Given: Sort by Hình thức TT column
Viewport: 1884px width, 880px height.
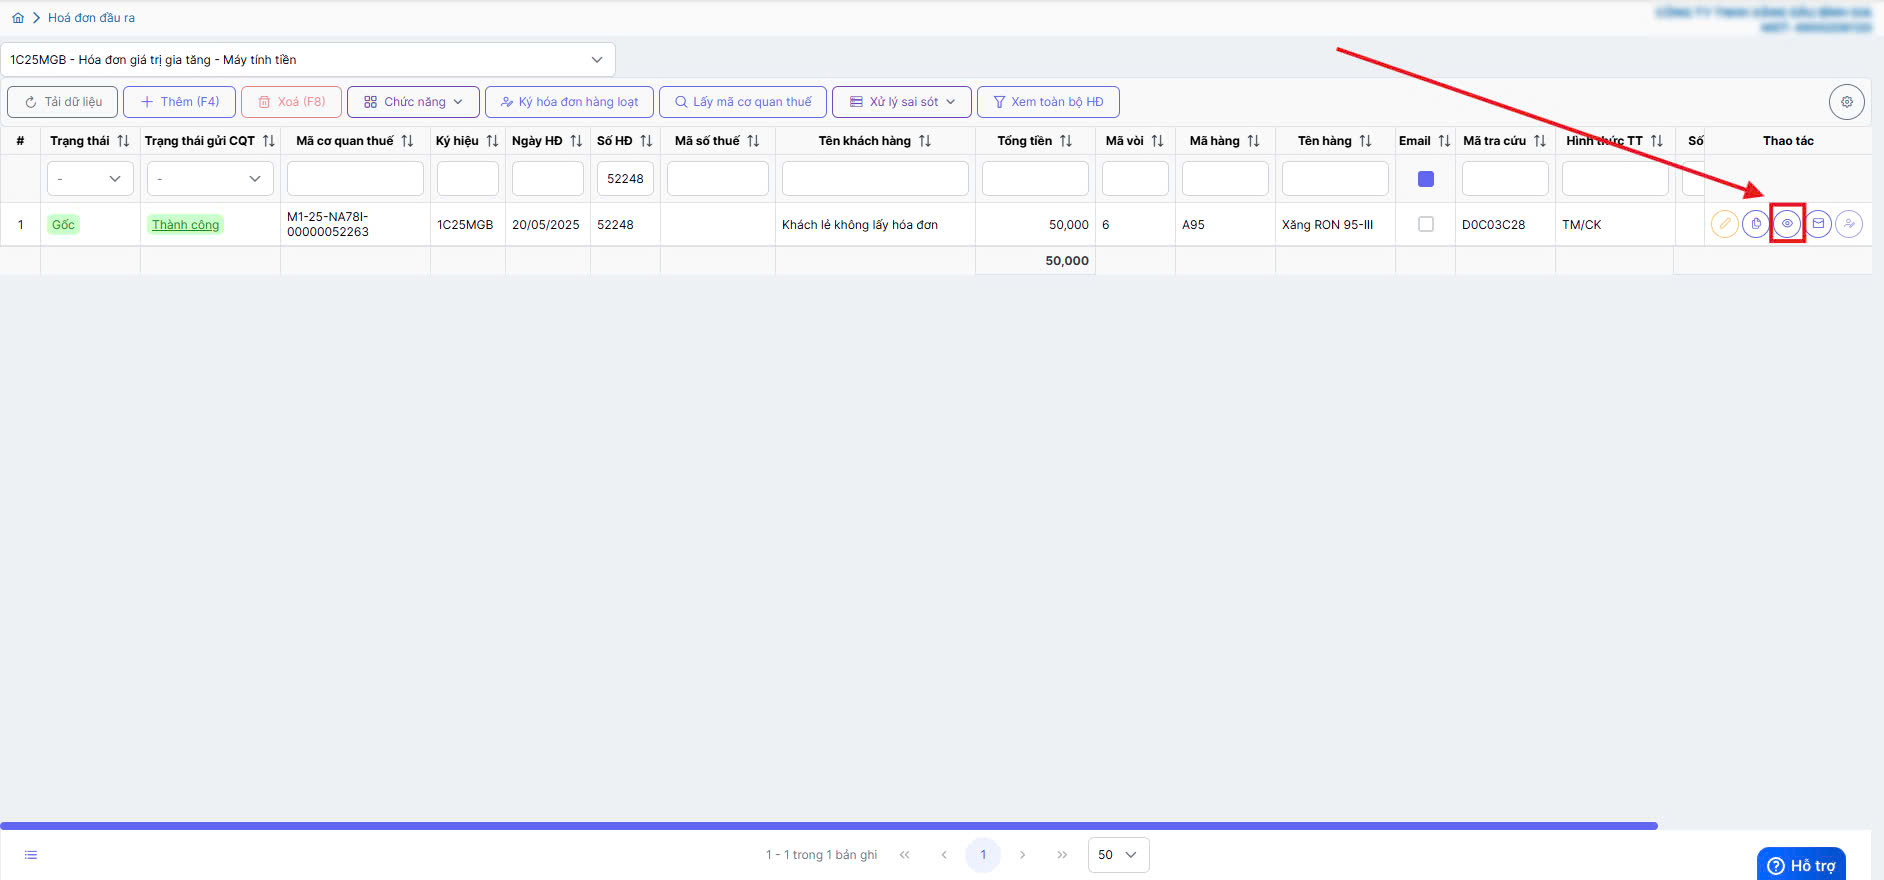Looking at the screenshot, I should coord(1657,141).
